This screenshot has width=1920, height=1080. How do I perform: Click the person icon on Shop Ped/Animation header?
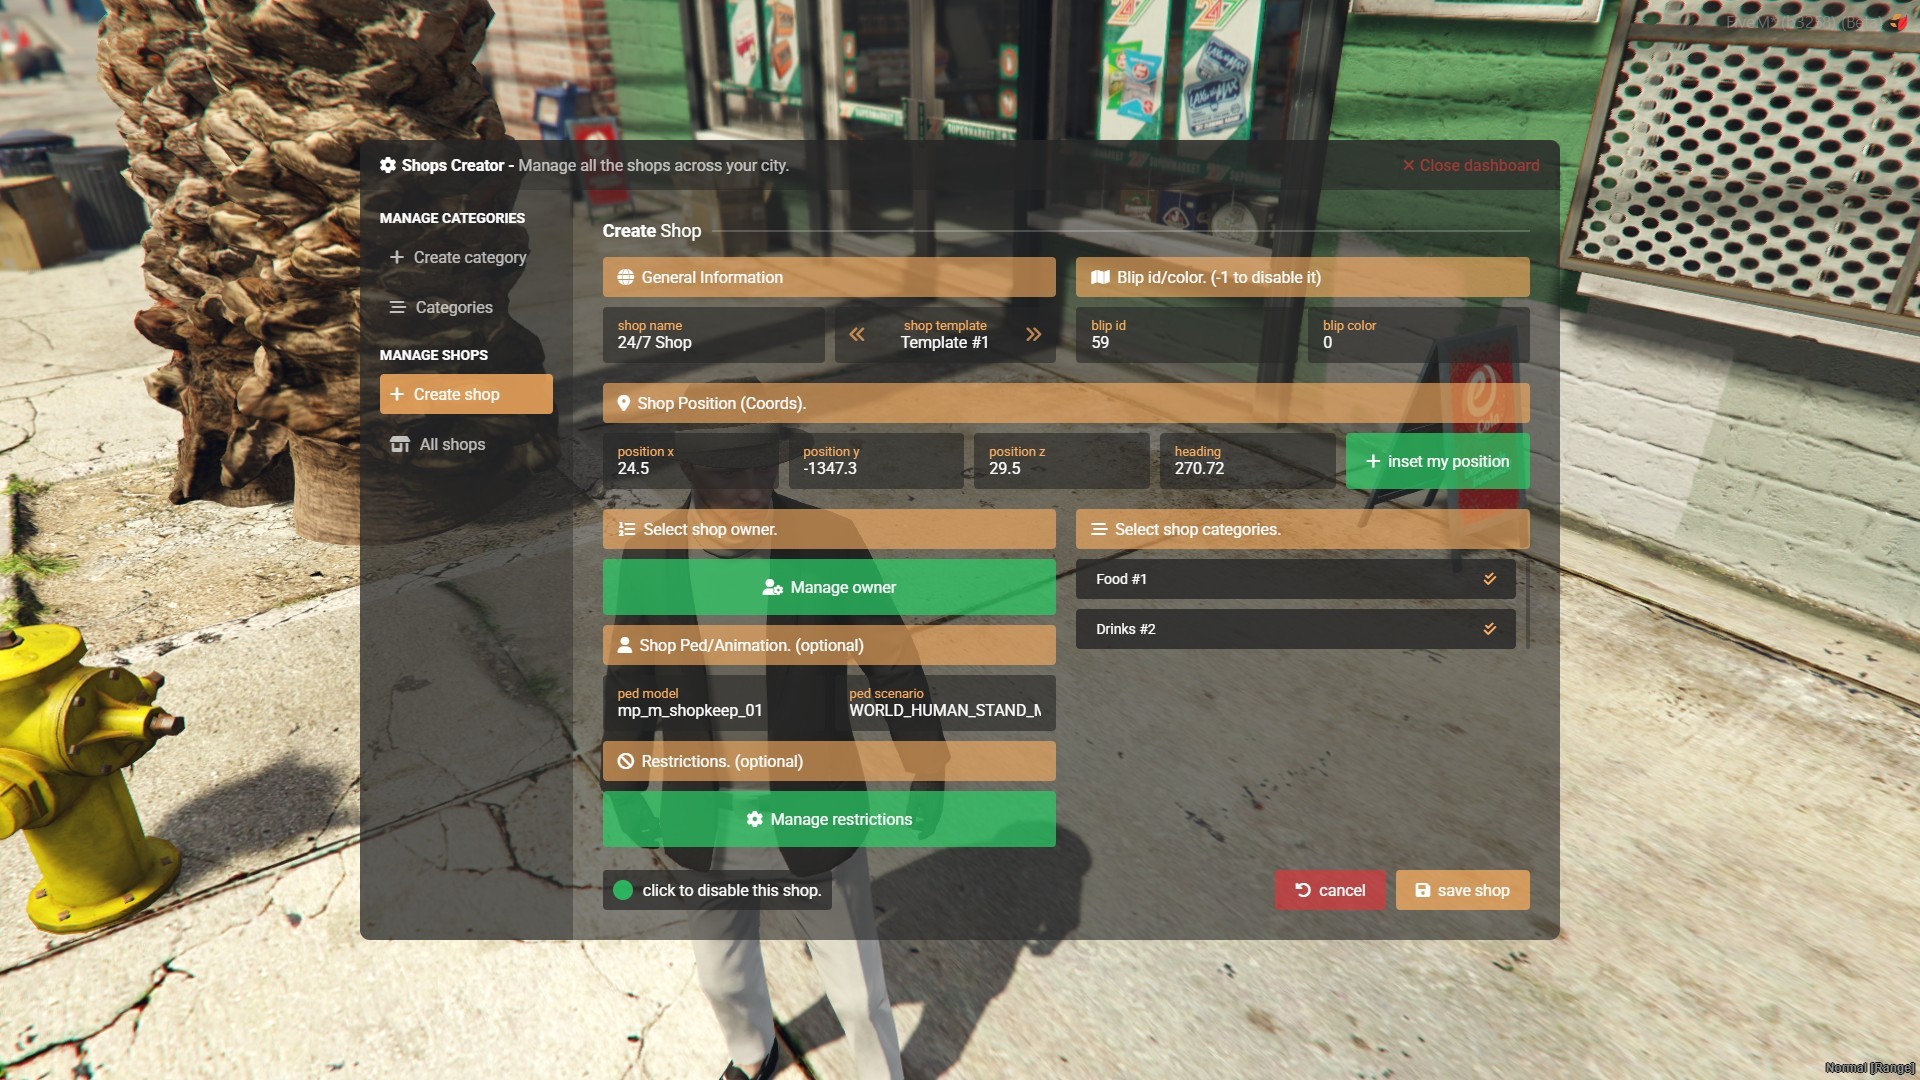[x=624, y=645]
